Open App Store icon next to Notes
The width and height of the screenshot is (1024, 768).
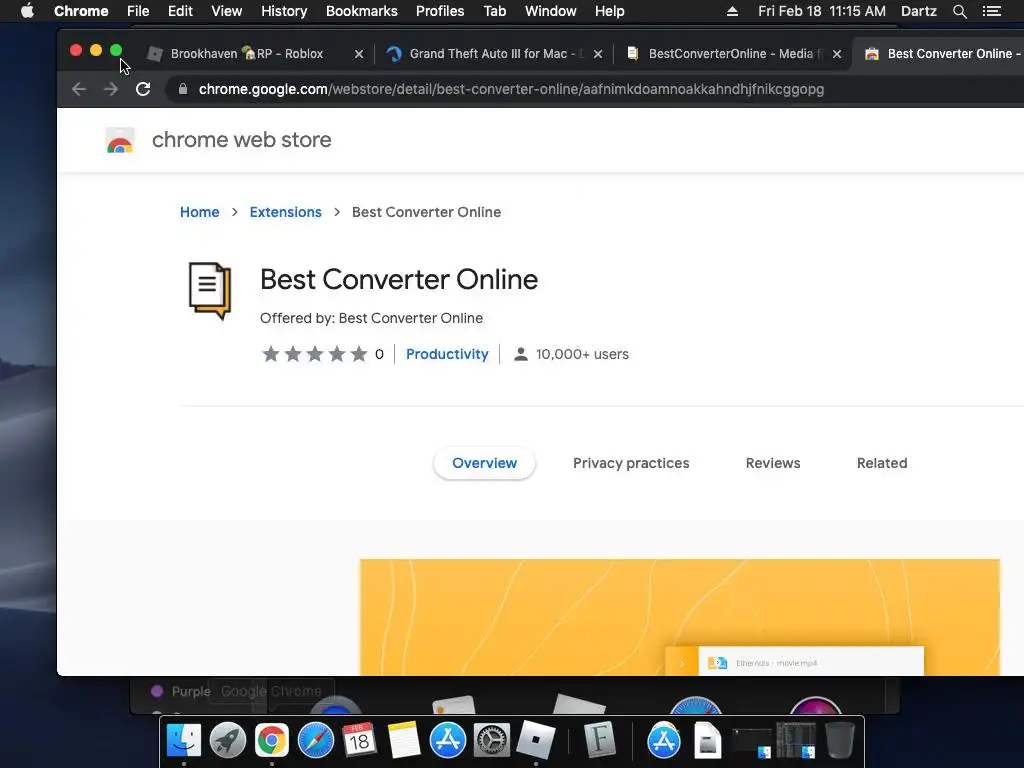(x=448, y=741)
